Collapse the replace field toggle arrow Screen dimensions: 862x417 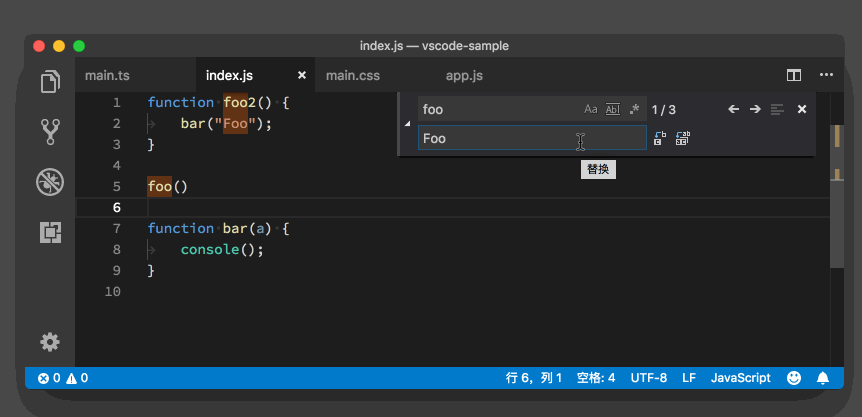[x=407, y=124]
